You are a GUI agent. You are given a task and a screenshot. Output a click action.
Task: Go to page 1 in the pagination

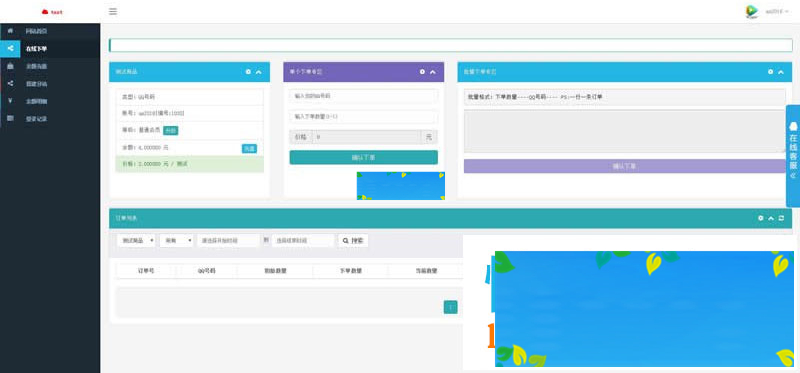pos(451,307)
